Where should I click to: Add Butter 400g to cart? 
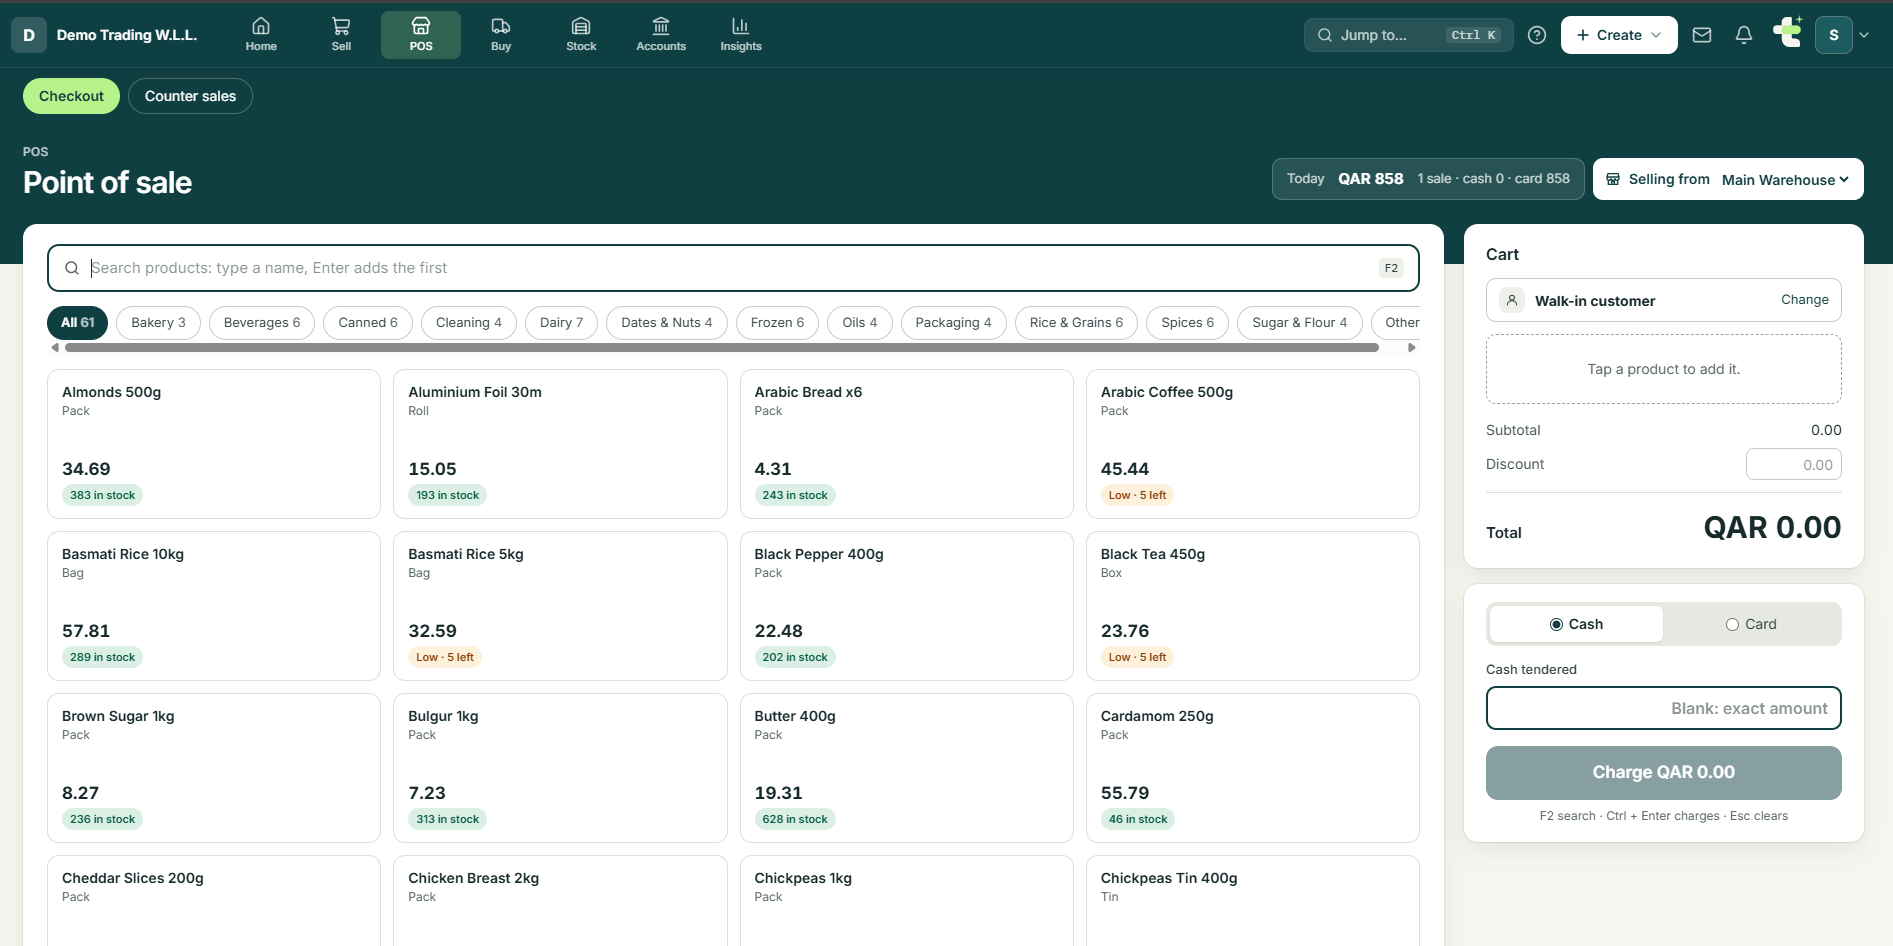coord(907,768)
